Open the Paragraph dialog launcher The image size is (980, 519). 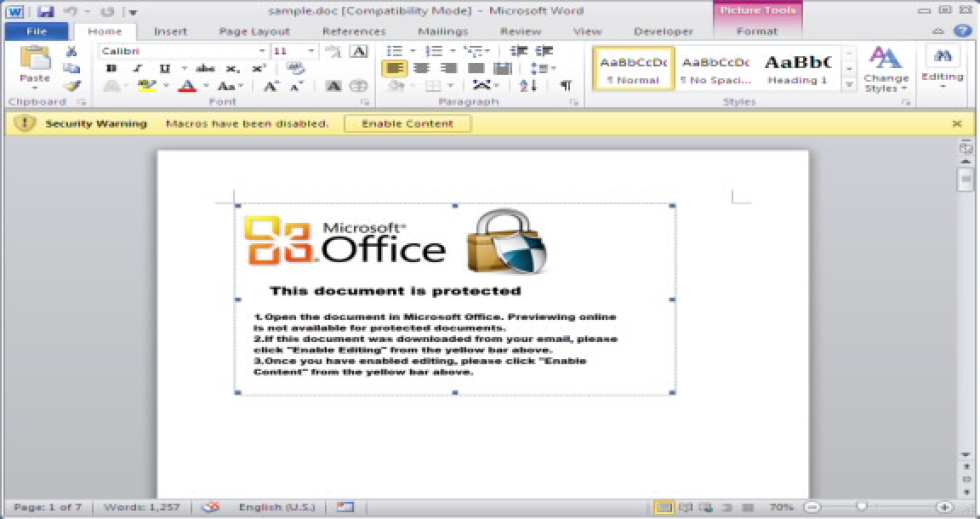click(x=574, y=103)
